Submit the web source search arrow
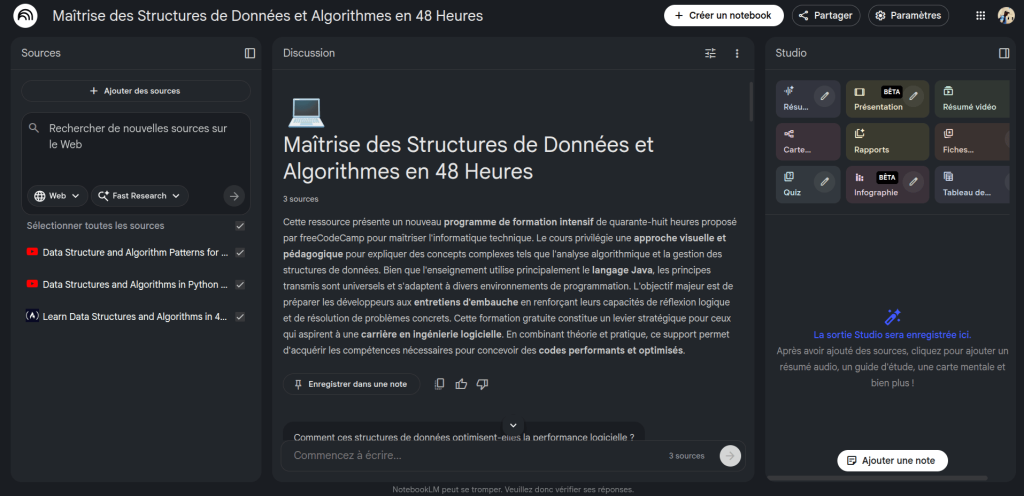The width and height of the screenshot is (1024, 496). tap(234, 196)
